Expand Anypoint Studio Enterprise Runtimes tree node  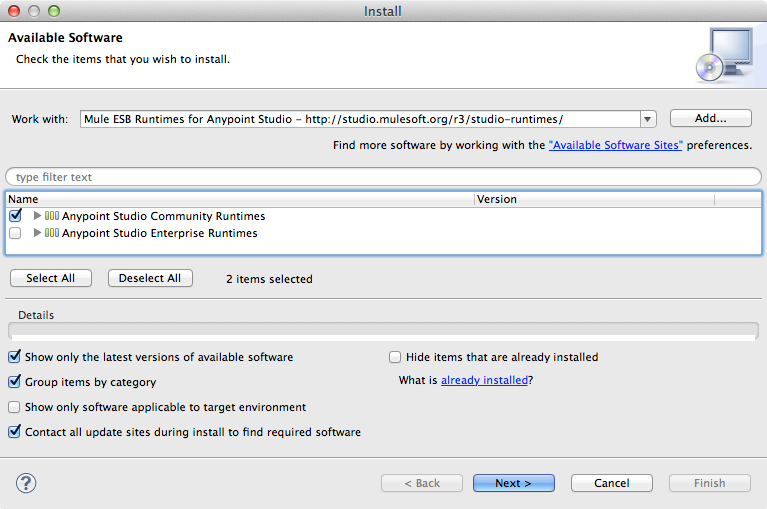click(x=38, y=233)
